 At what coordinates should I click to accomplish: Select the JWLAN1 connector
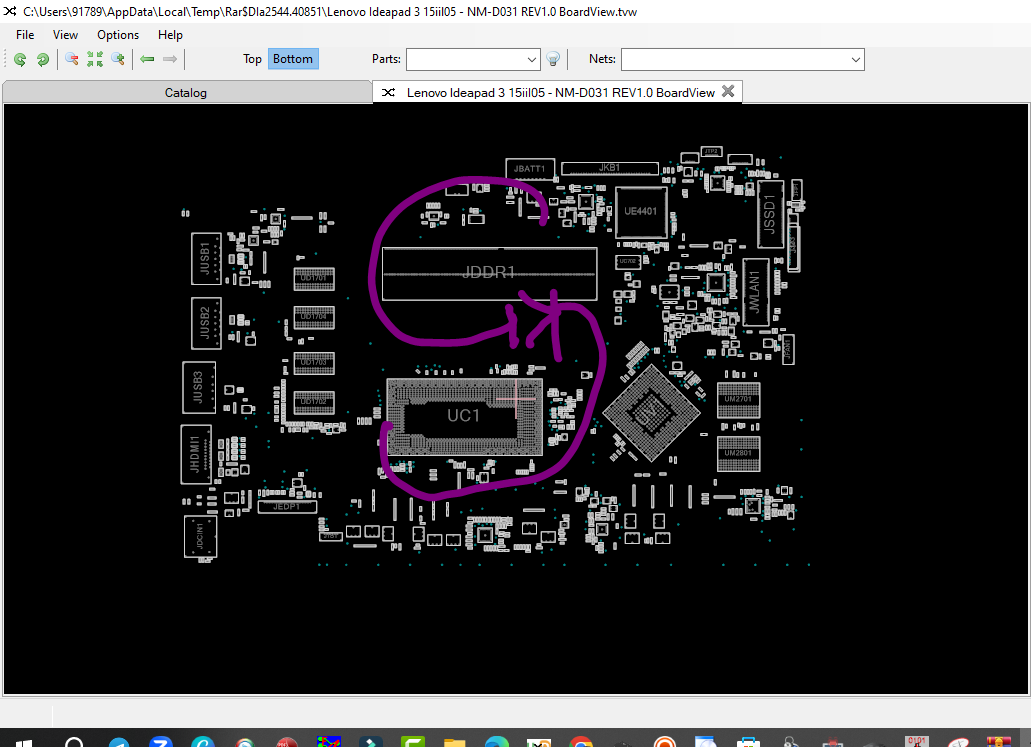755,292
